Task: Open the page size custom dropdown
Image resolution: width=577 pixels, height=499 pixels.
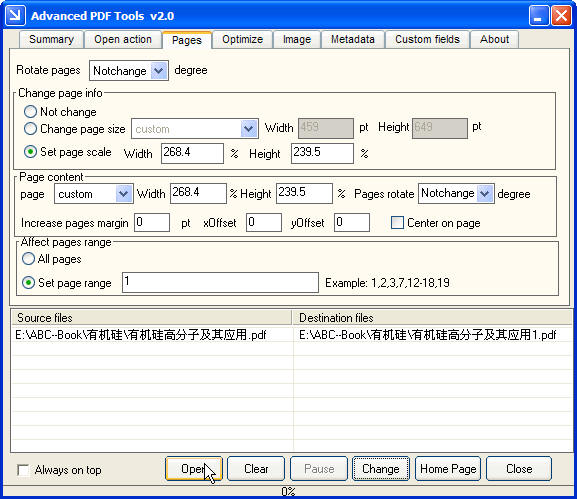Action: (x=249, y=129)
